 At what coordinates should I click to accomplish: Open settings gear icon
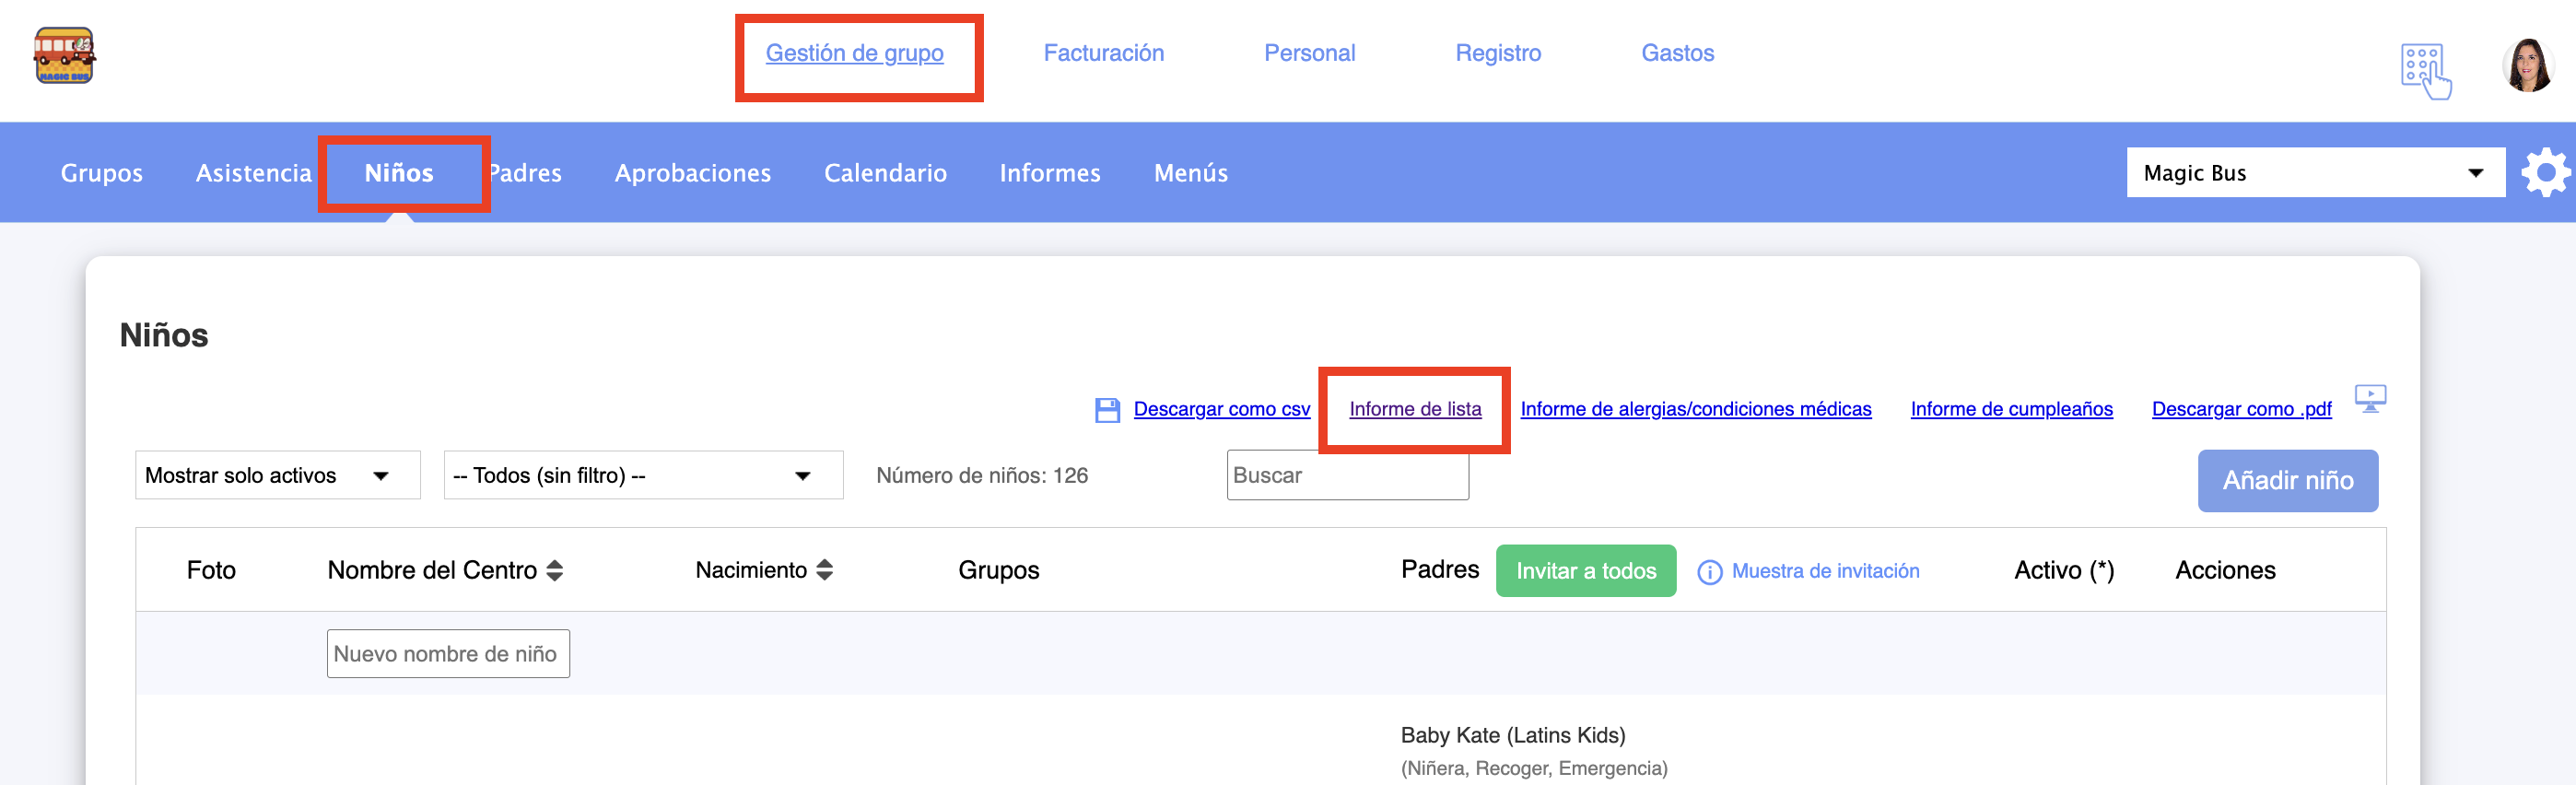point(2545,173)
